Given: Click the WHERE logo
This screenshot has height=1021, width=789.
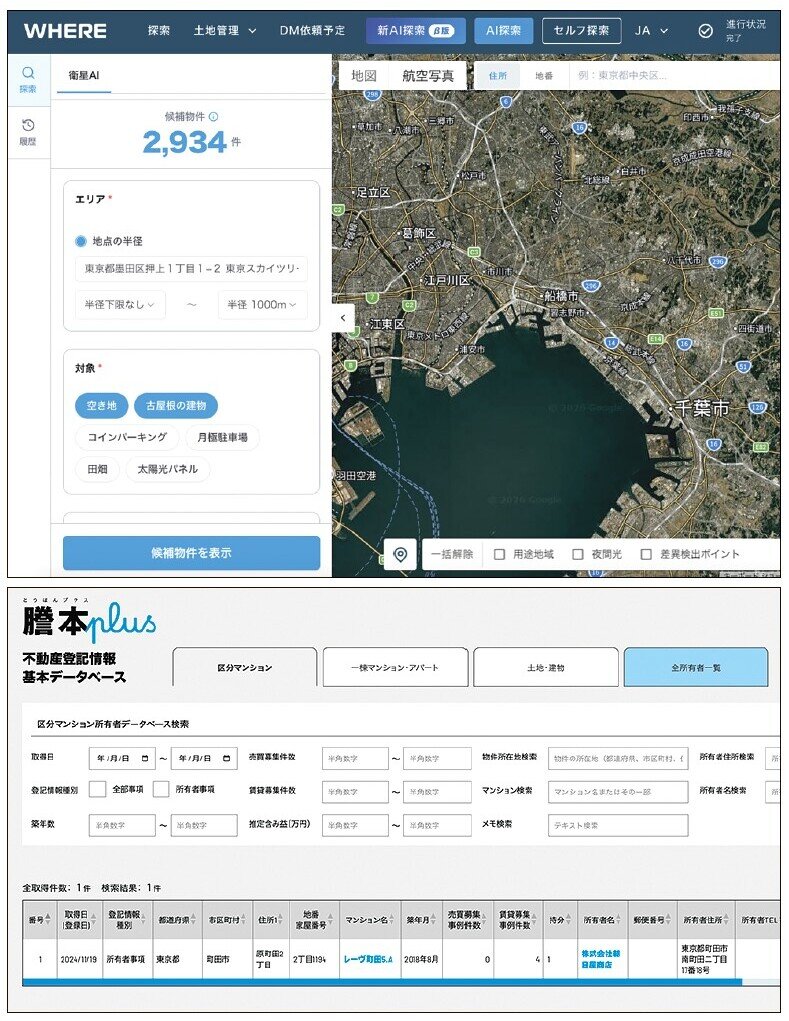Looking at the screenshot, I should [x=65, y=31].
